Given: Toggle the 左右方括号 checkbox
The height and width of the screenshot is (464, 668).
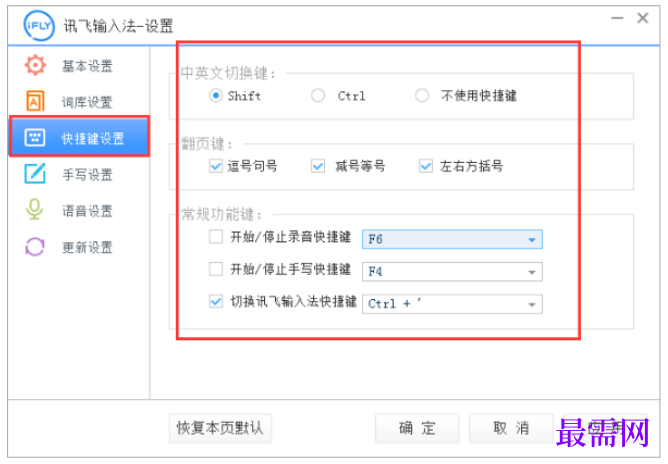Looking at the screenshot, I should [x=426, y=166].
